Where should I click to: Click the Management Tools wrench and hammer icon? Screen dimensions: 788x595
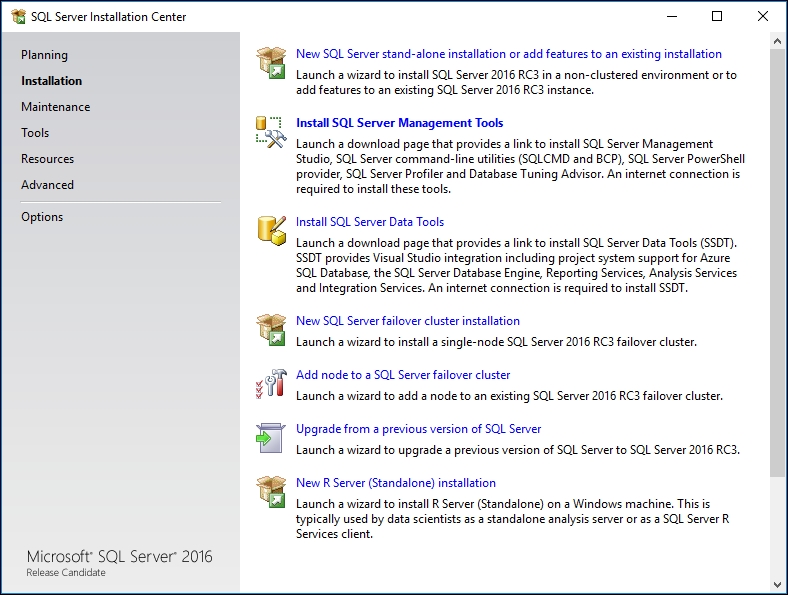(x=271, y=132)
